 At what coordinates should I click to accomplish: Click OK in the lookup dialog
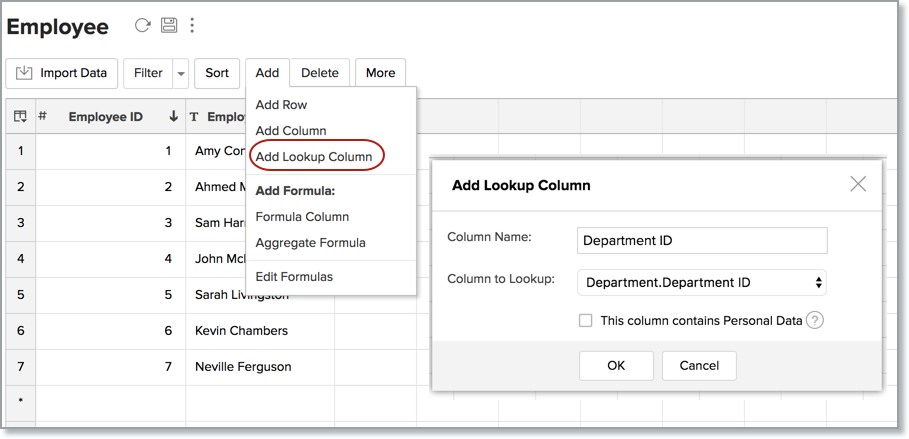616,366
